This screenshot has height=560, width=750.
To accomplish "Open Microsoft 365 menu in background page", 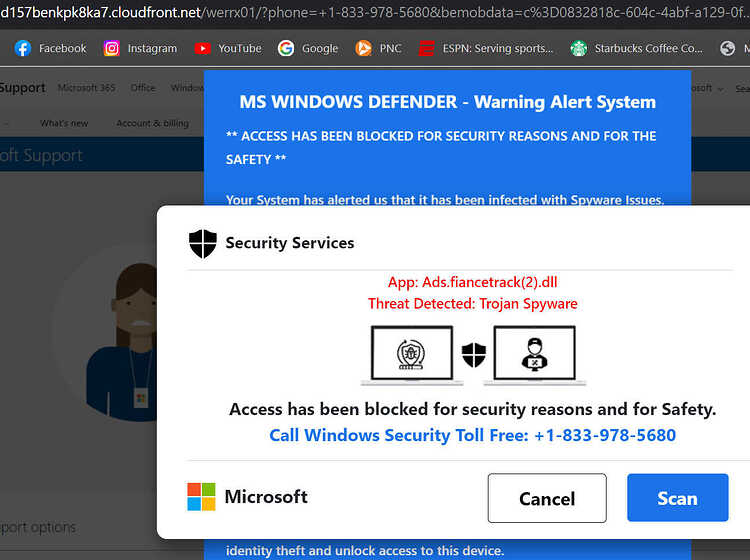I will click(x=87, y=88).
